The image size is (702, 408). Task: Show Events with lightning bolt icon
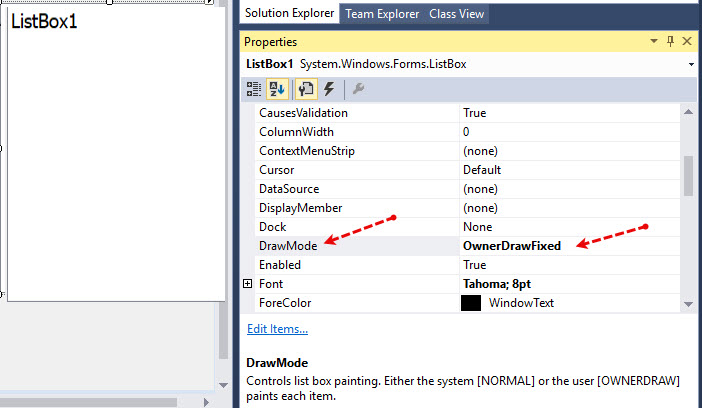tap(328, 89)
